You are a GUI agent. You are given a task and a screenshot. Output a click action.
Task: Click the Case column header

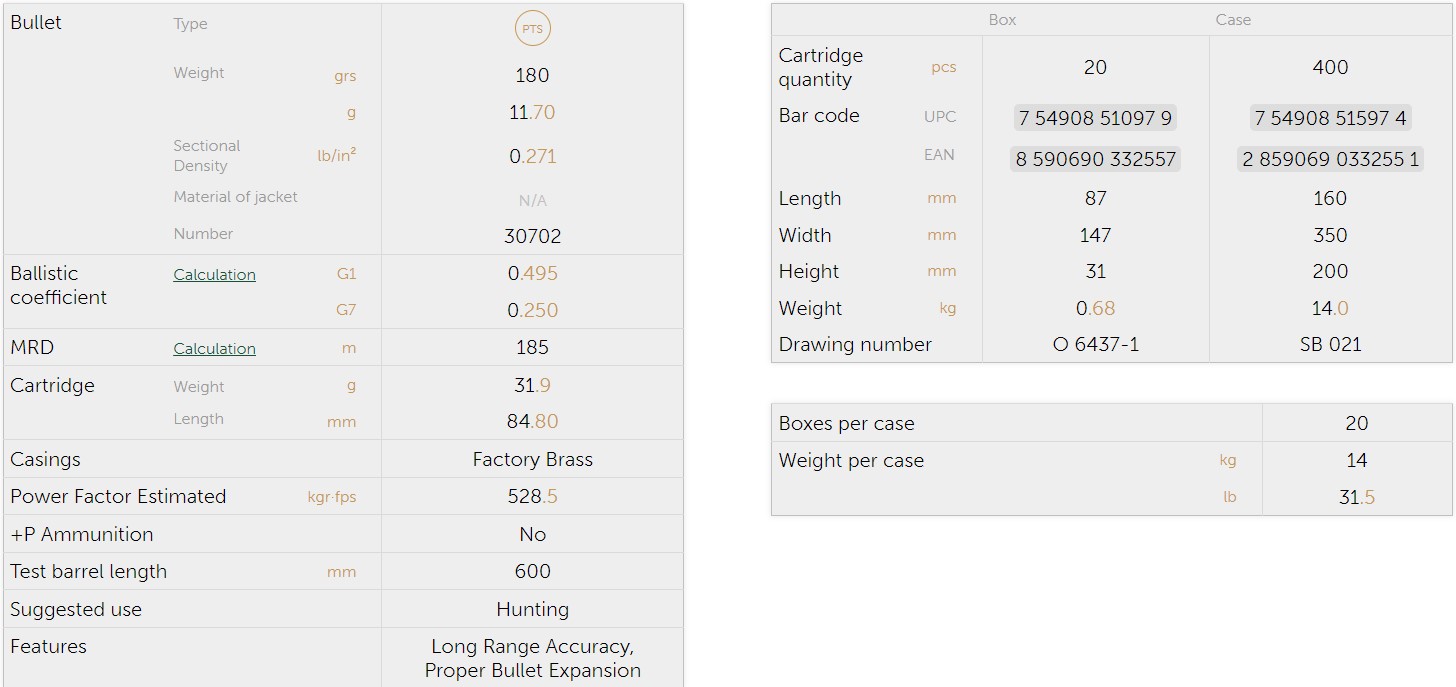pyautogui.click(x=1233, y=20)
